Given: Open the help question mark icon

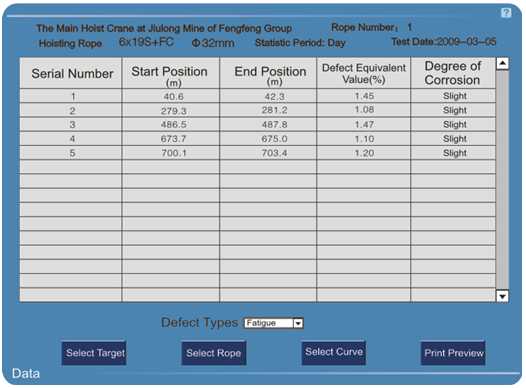Looking at the screenshot, I should 506,13.
